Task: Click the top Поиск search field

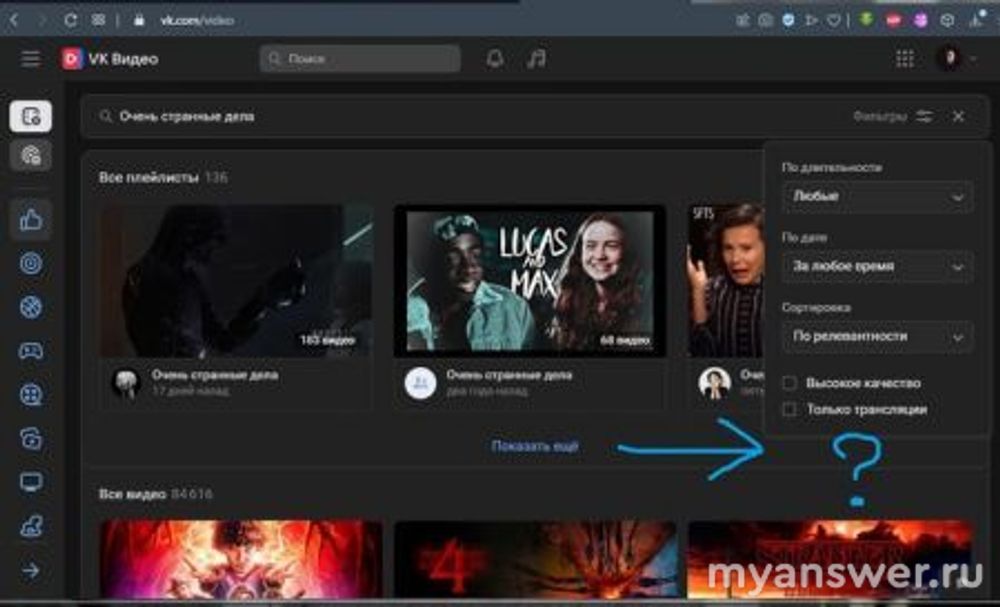Action: [360, 59]
